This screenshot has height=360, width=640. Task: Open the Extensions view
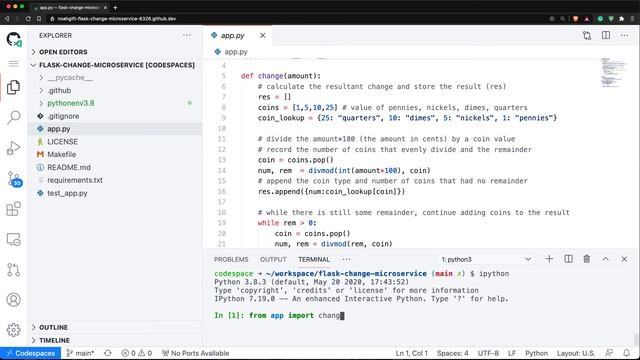click(13, 209)
